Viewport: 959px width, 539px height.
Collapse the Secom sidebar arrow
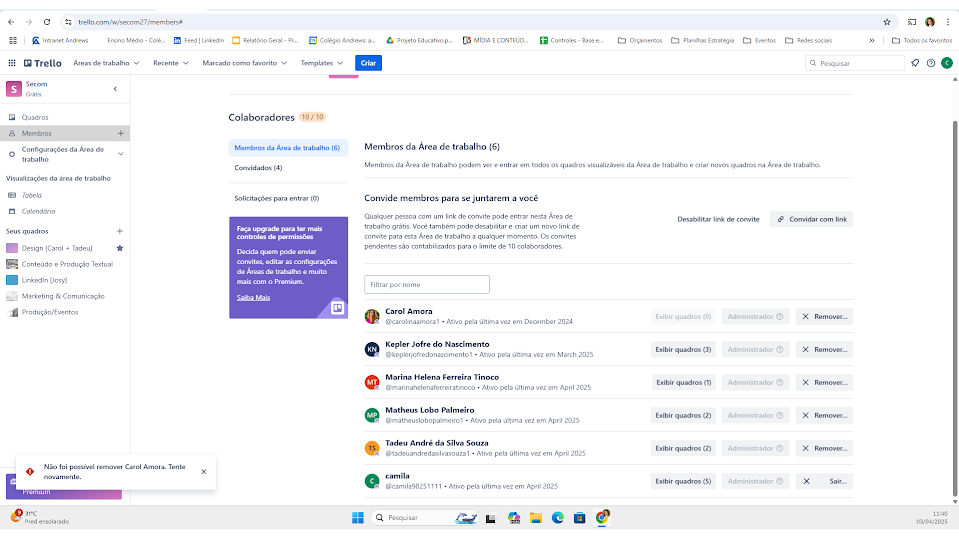[x=115, y=89]
